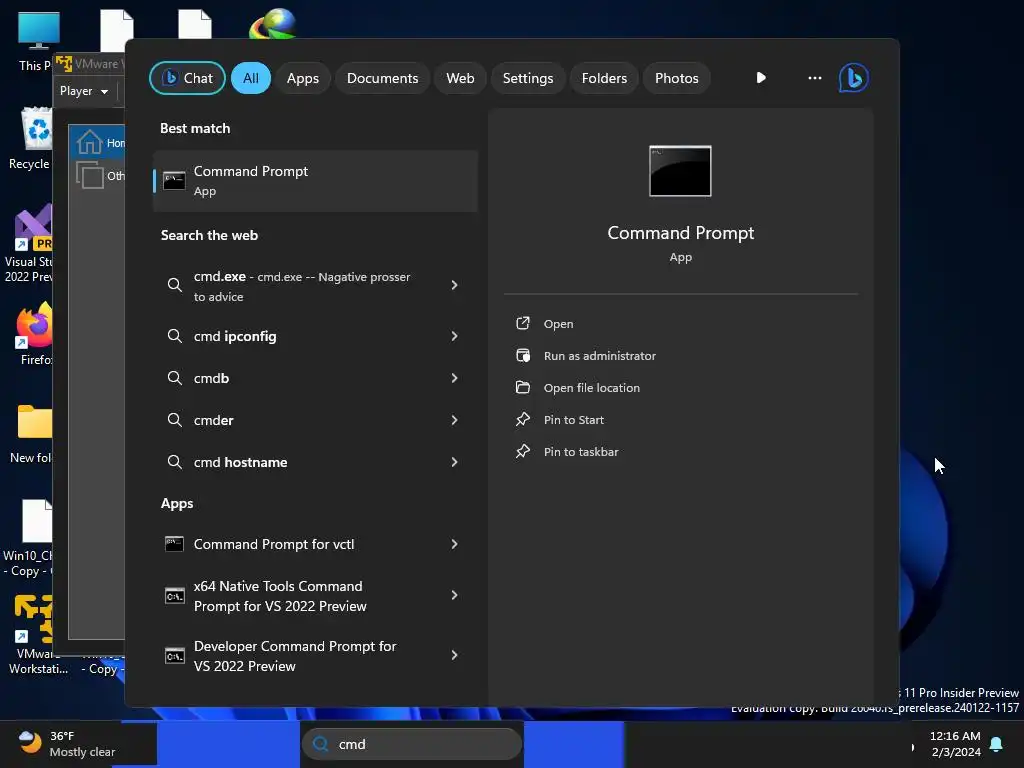This screenshot has width=1024, height=768.
Task: Click search icon beside cmd ipconfig
Action: (174, 336)
